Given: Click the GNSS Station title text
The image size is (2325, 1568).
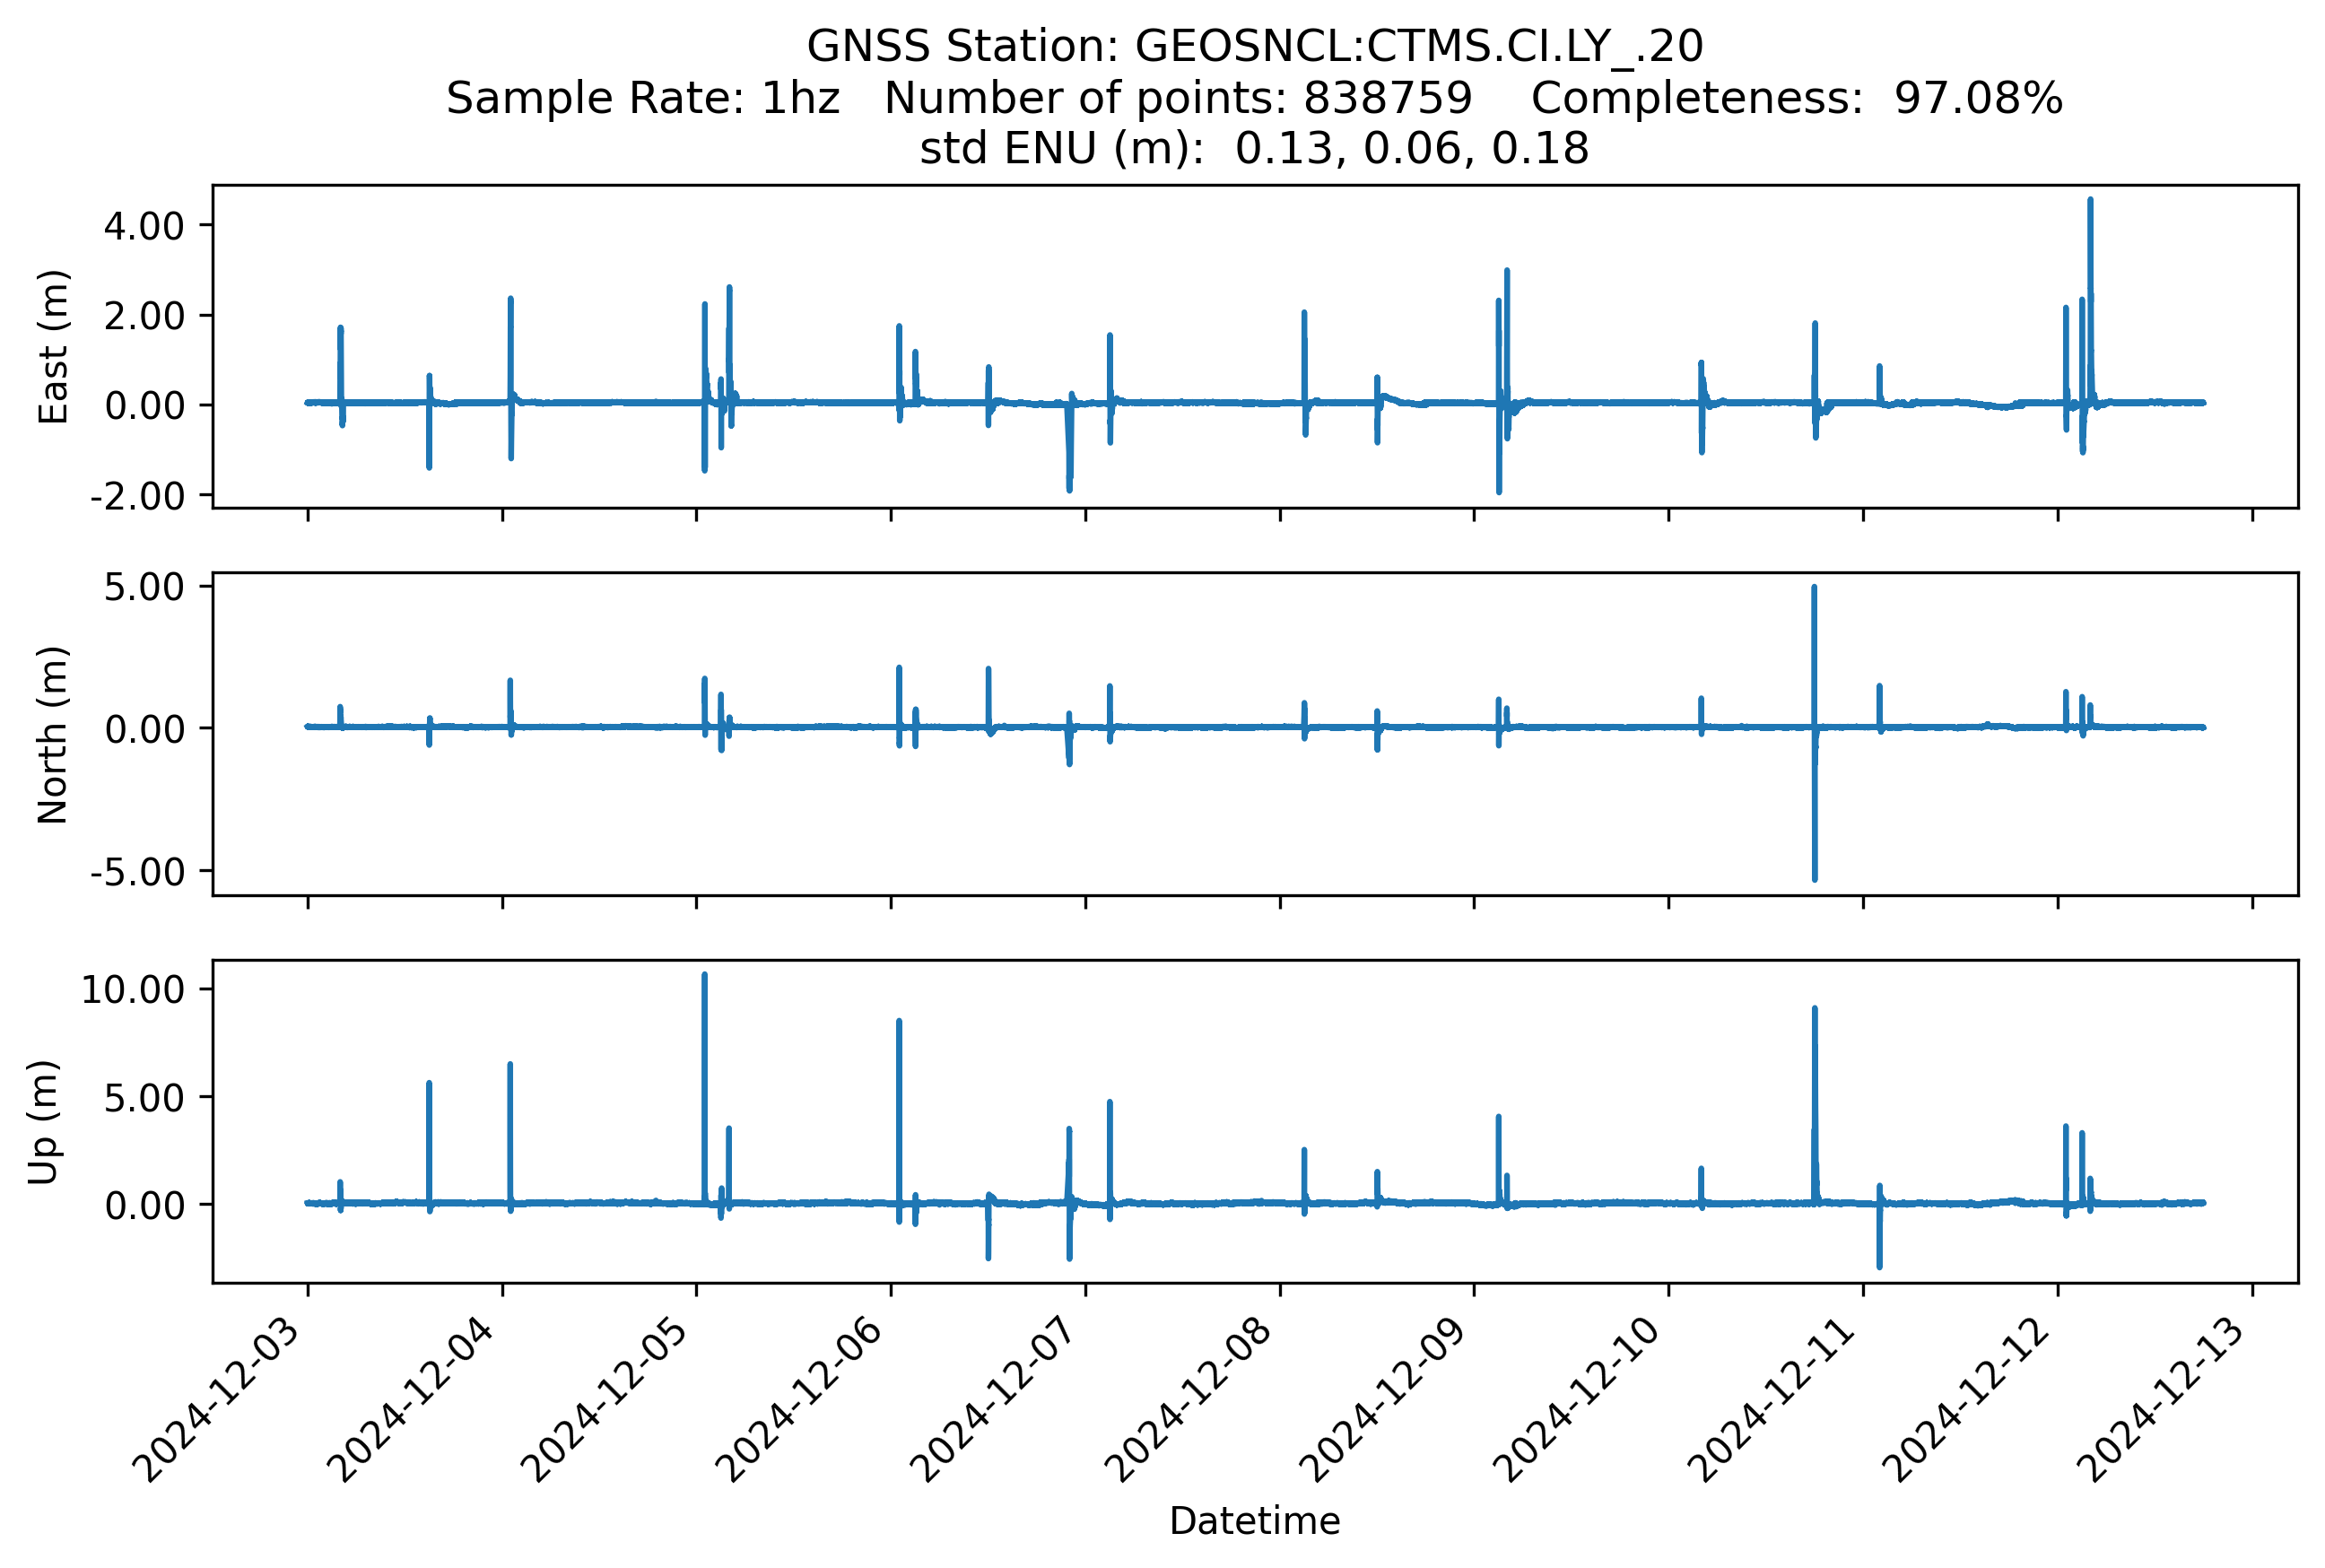Looking at the screenshot, I should (1254, 46).
